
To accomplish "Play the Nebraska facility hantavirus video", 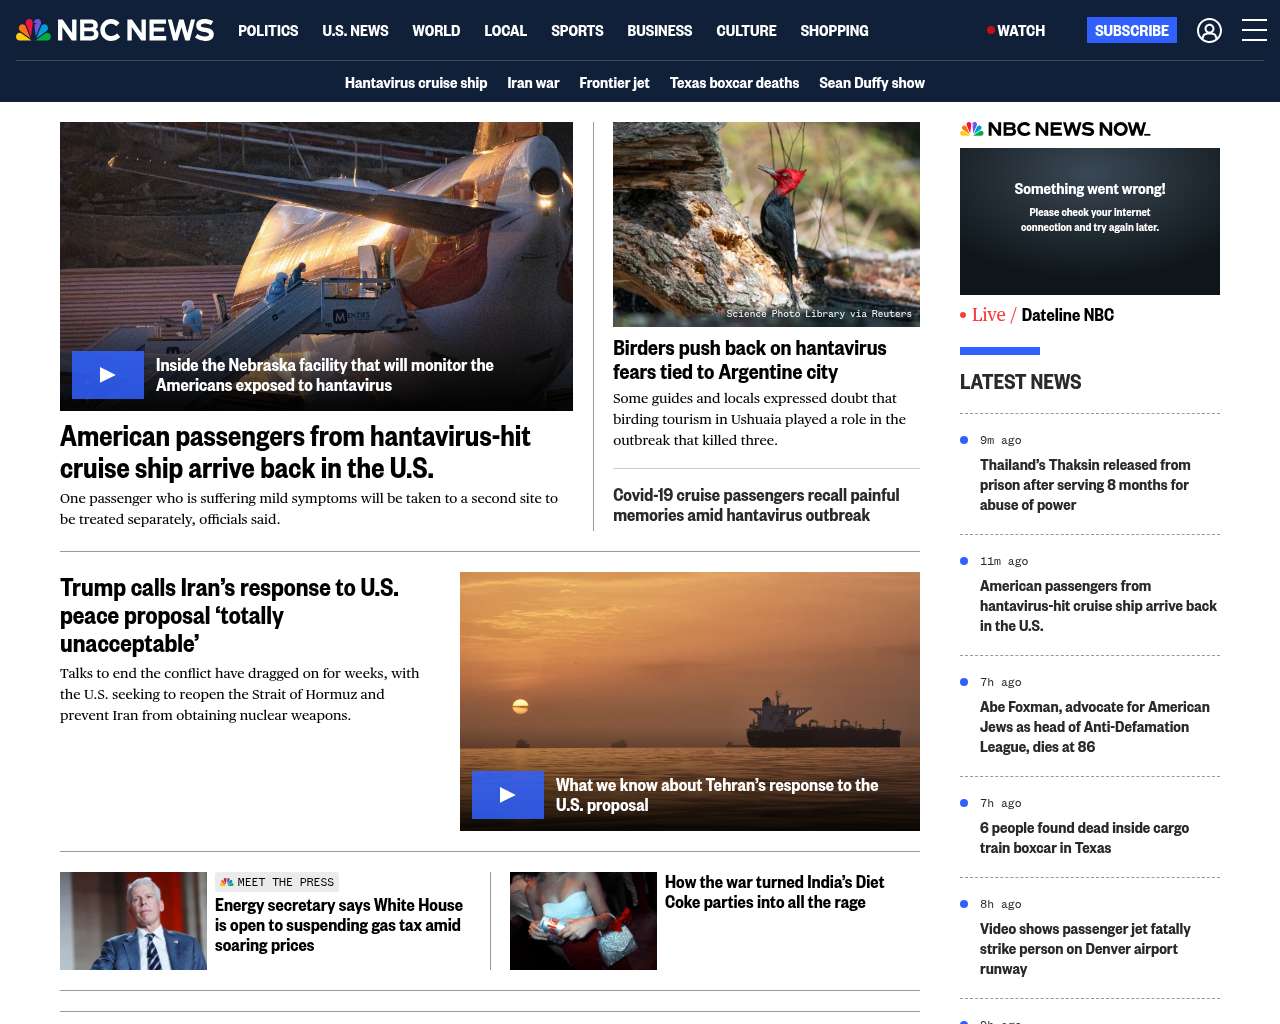I will 108,375.
